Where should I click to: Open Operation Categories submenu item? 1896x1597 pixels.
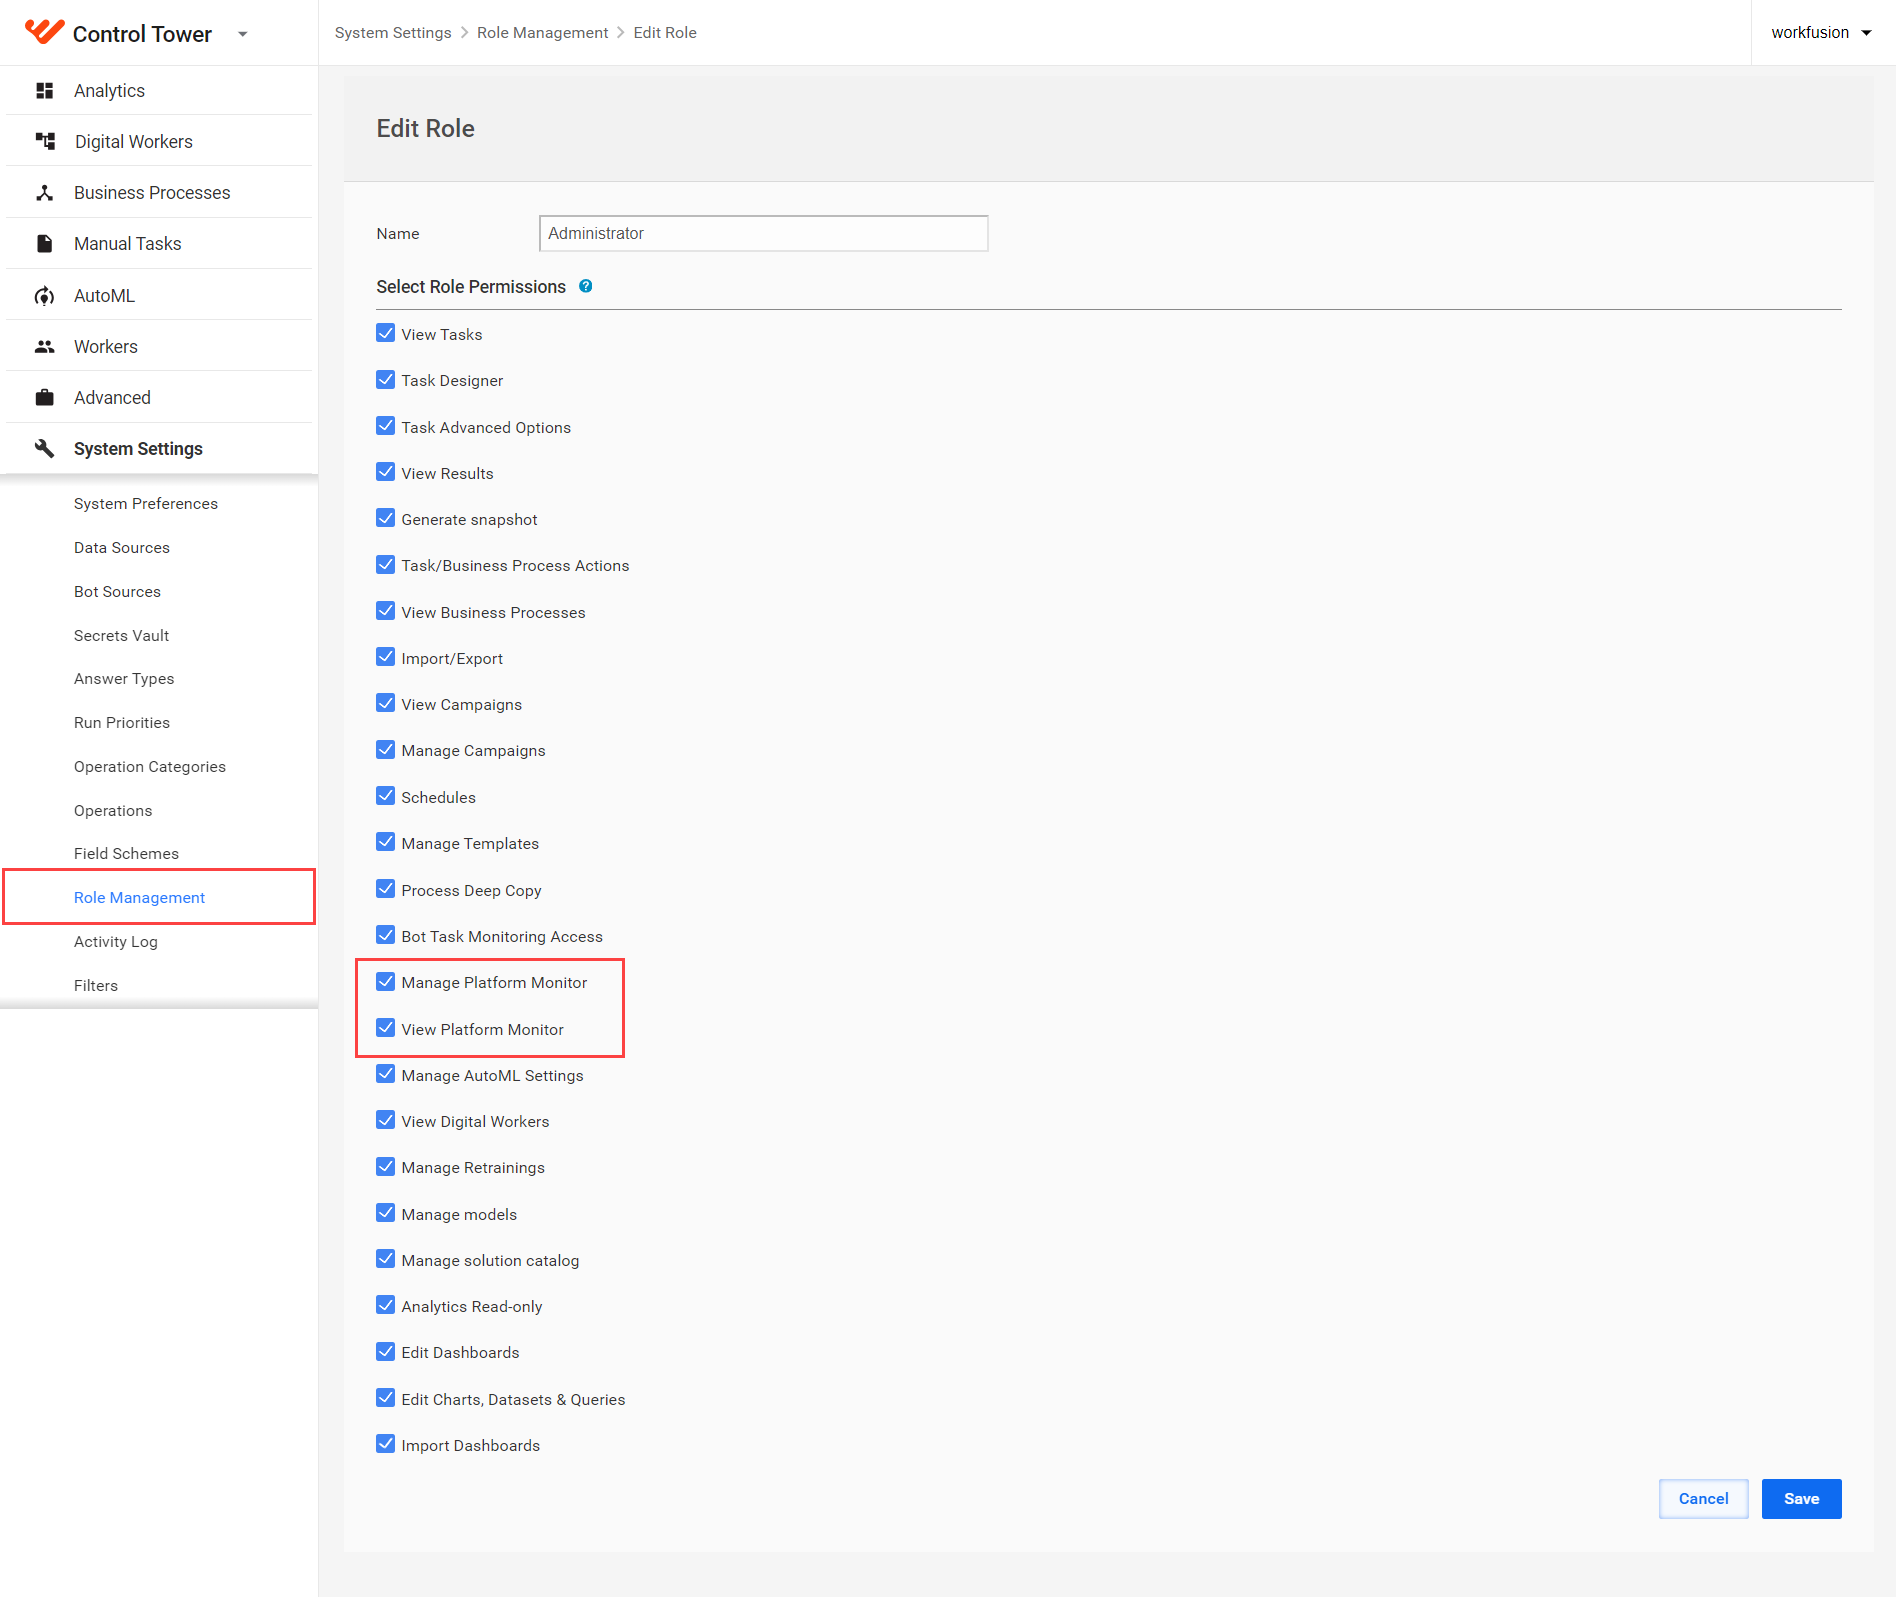(x=150, y=767)
